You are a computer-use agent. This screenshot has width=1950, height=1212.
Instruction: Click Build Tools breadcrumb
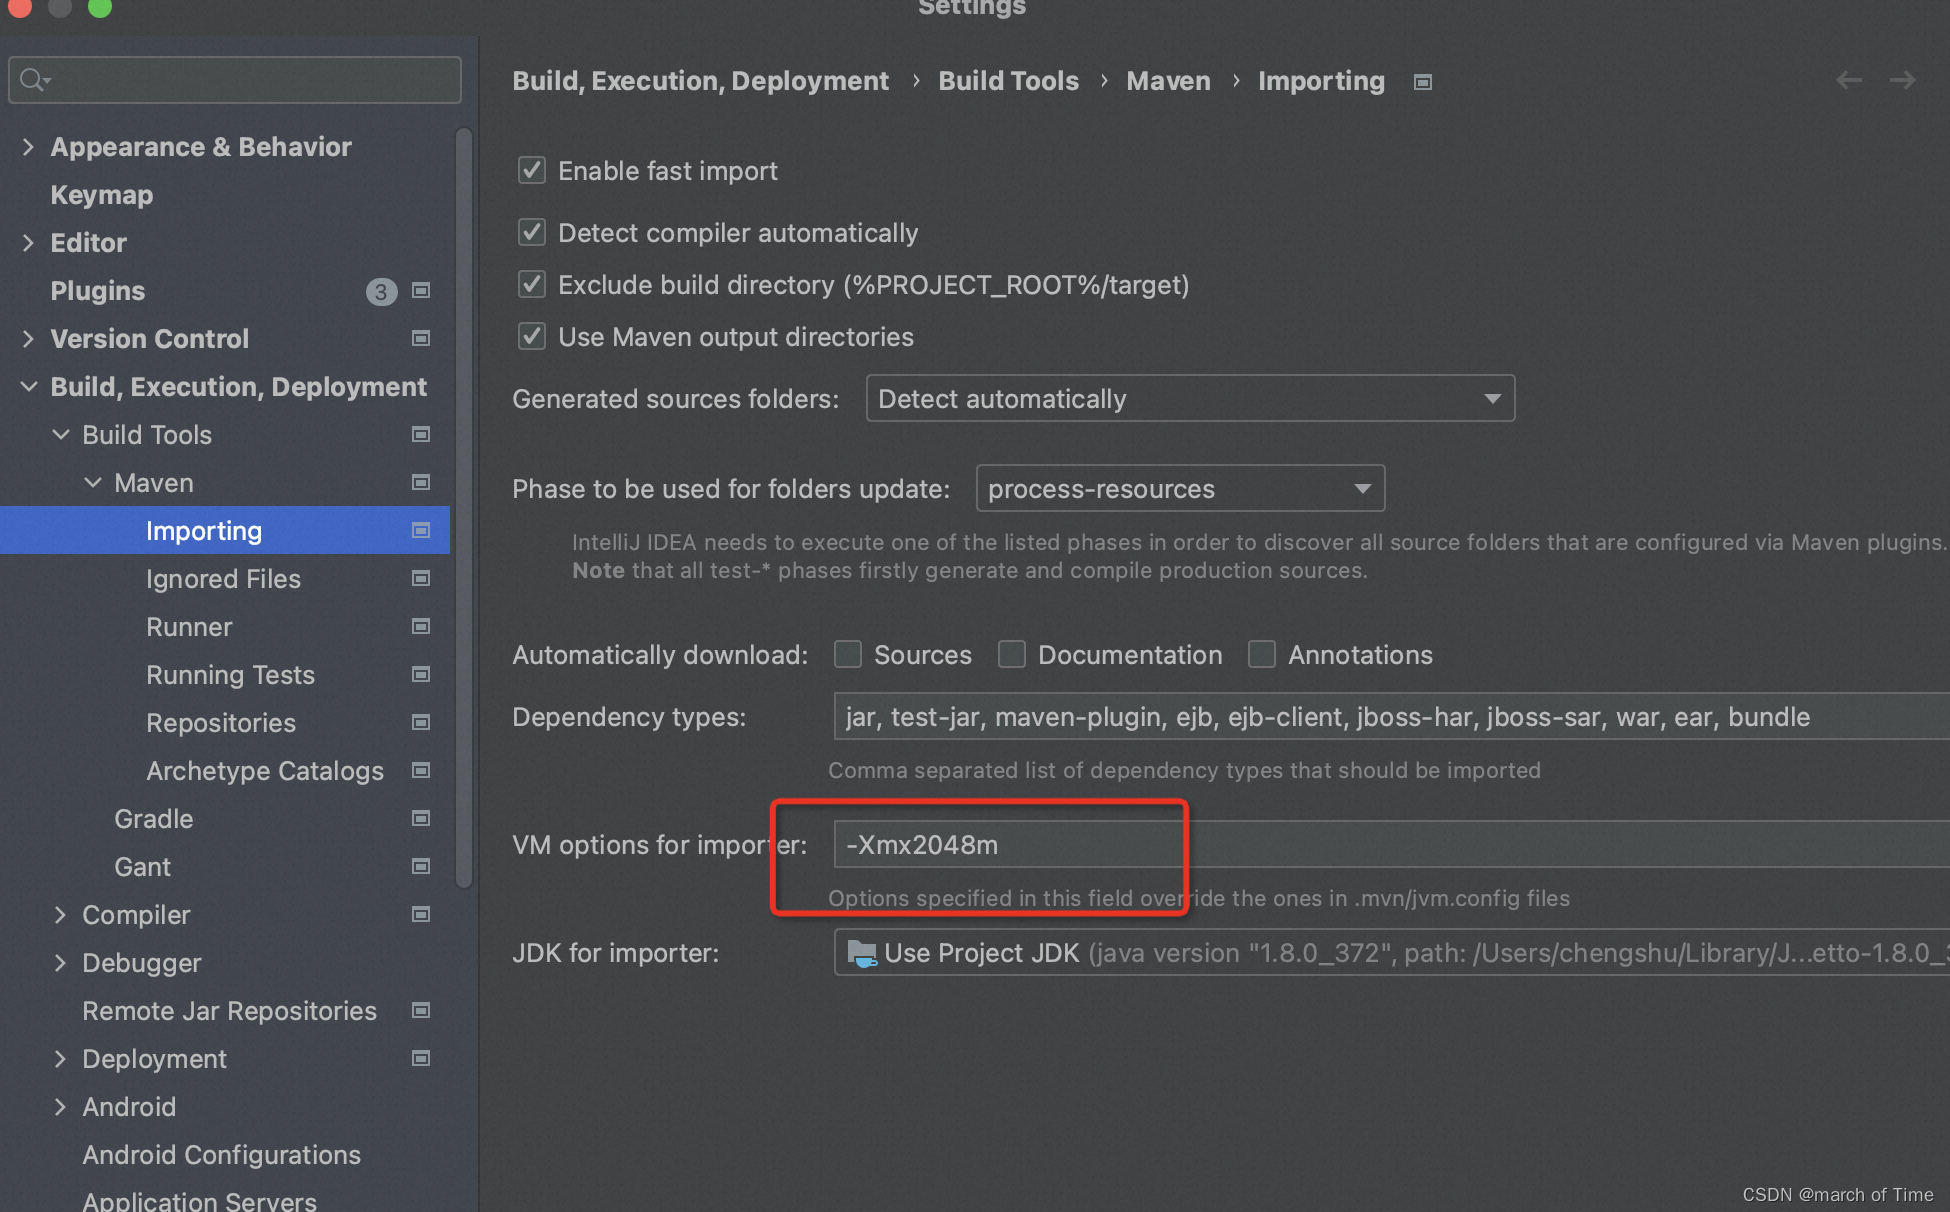point(1008,81)
